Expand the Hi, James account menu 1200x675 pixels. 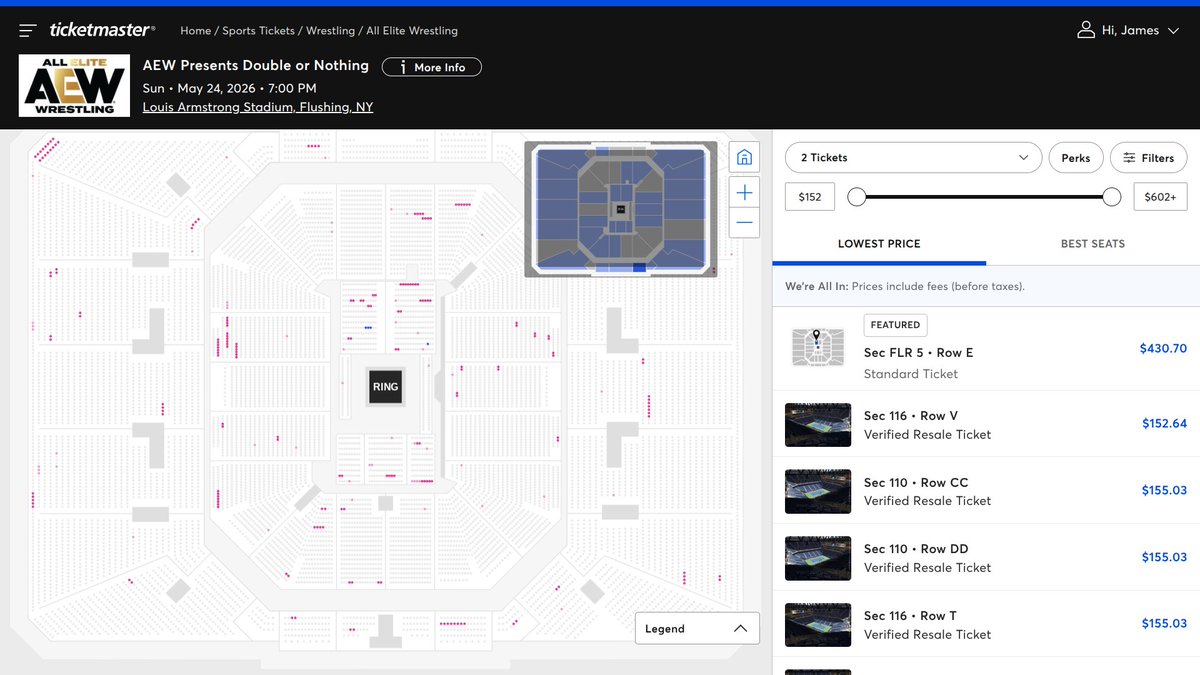(x=1128, y=31)
